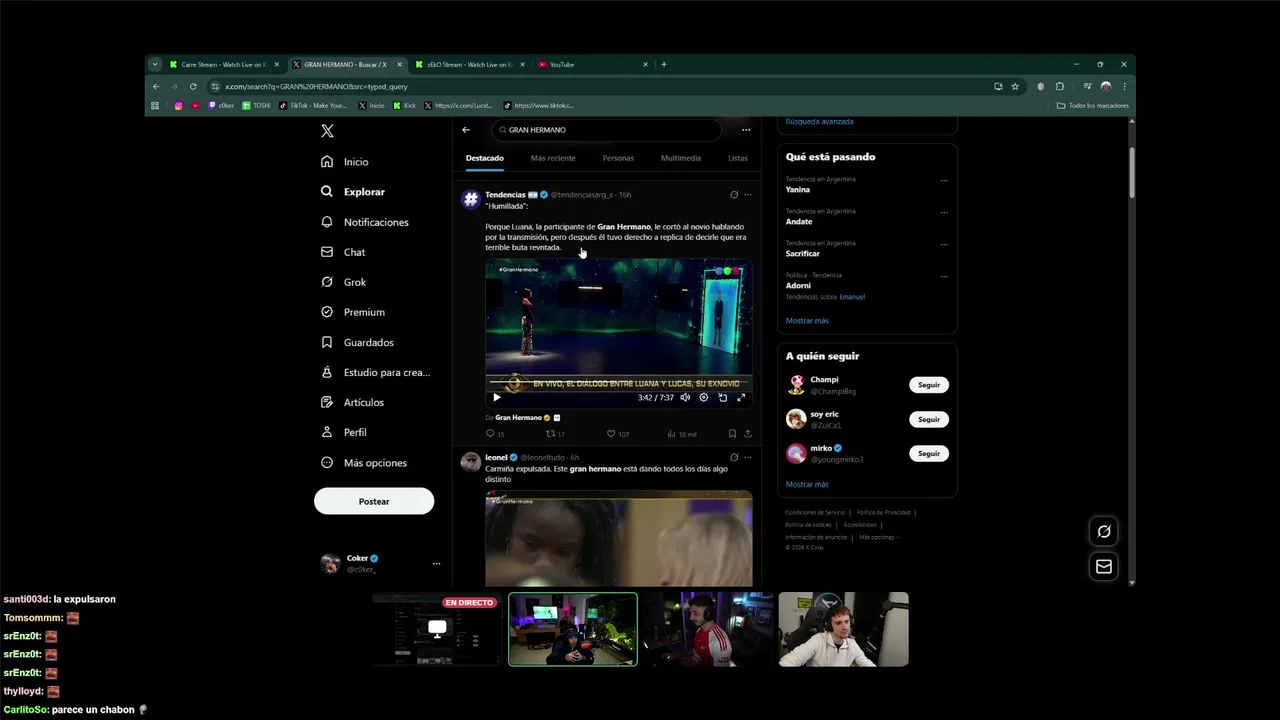Click Mostrar más under trends
1280x720 pixels.
pyautogui.click(x=807, y=321)
